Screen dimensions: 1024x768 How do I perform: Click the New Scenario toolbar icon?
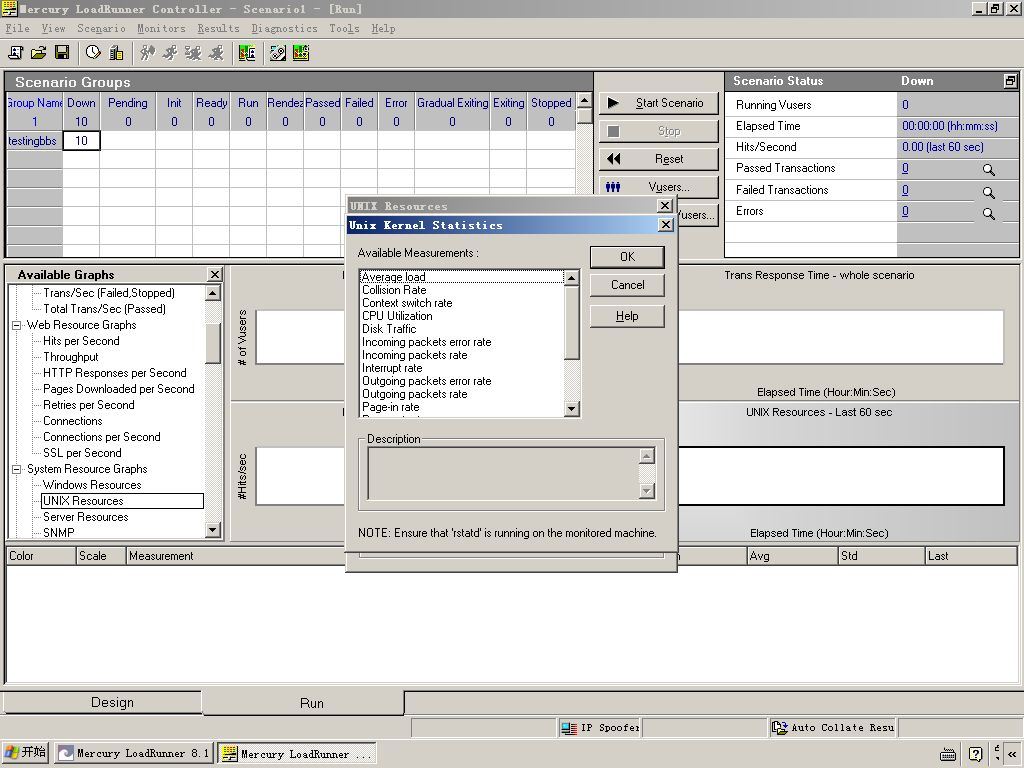tap(16, 53)
